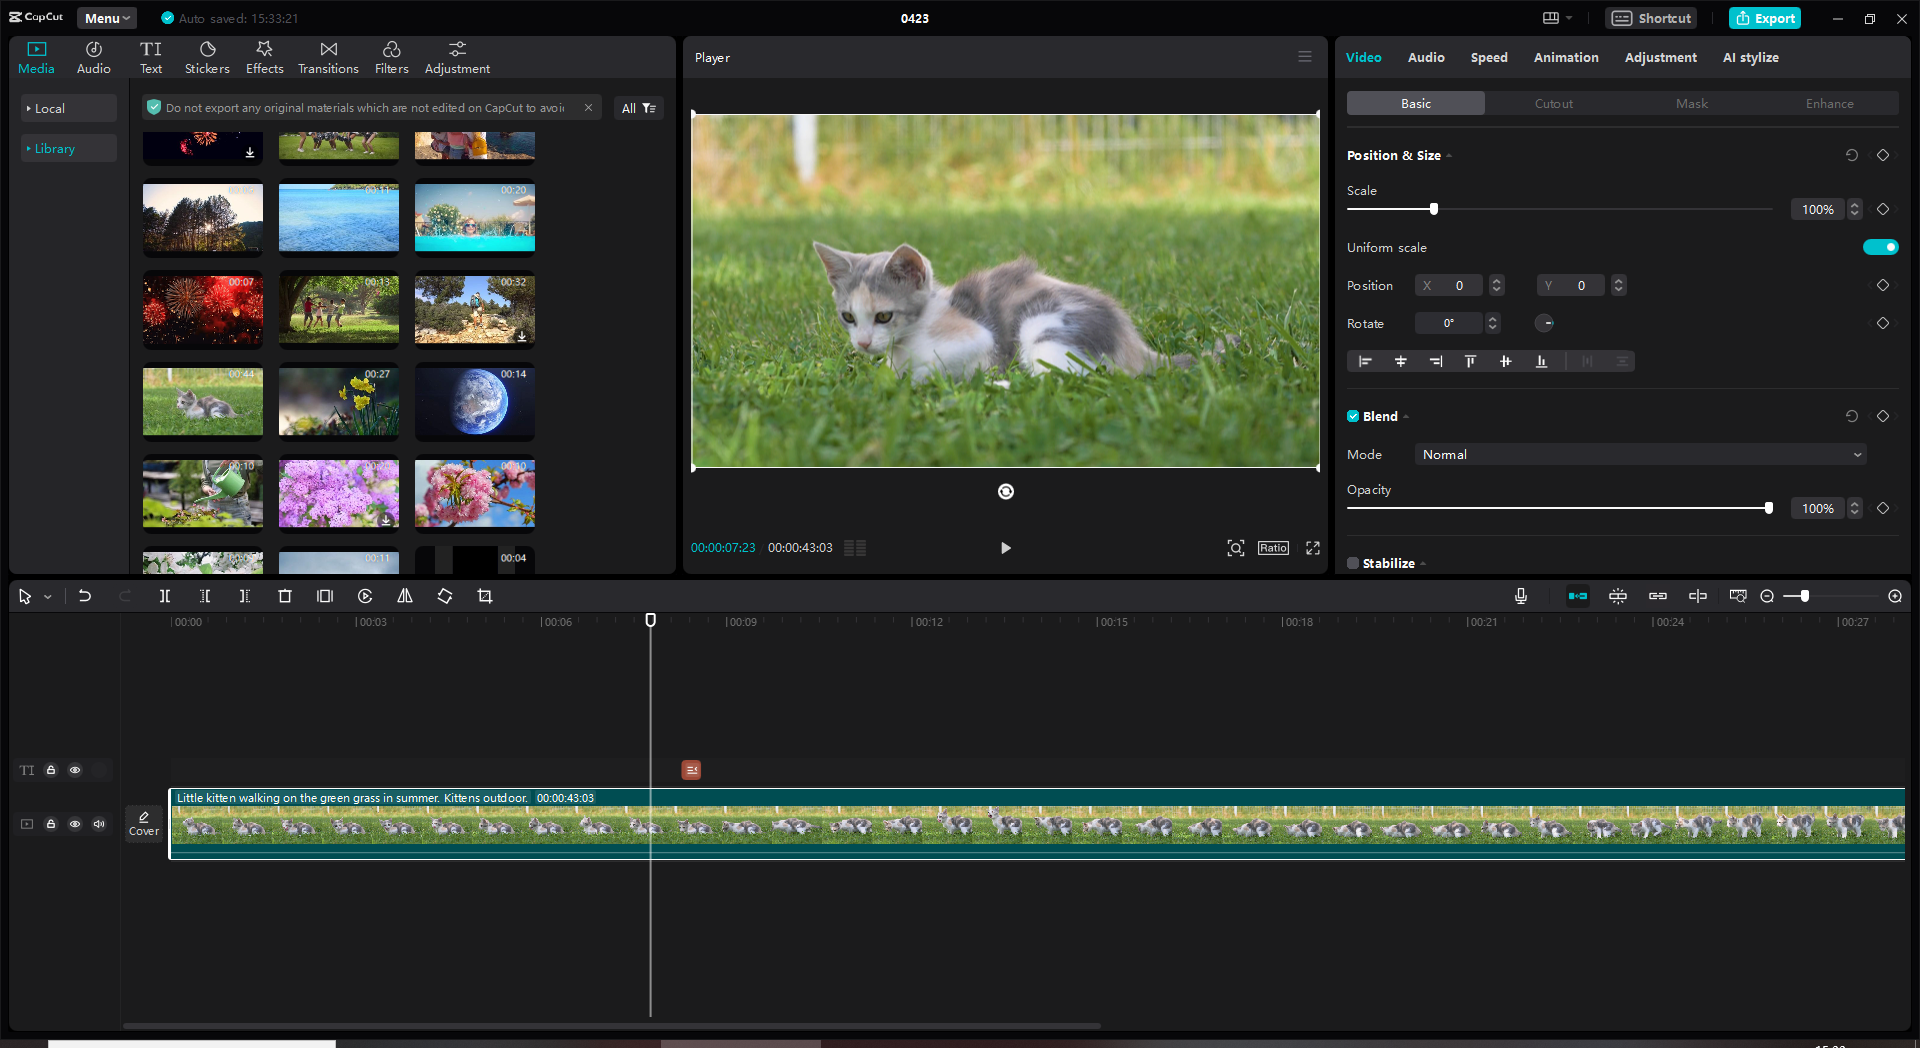1920x1048 pixels.
Task: Select the Crop tool in the timeline toolbar
Action: [485, 595]
